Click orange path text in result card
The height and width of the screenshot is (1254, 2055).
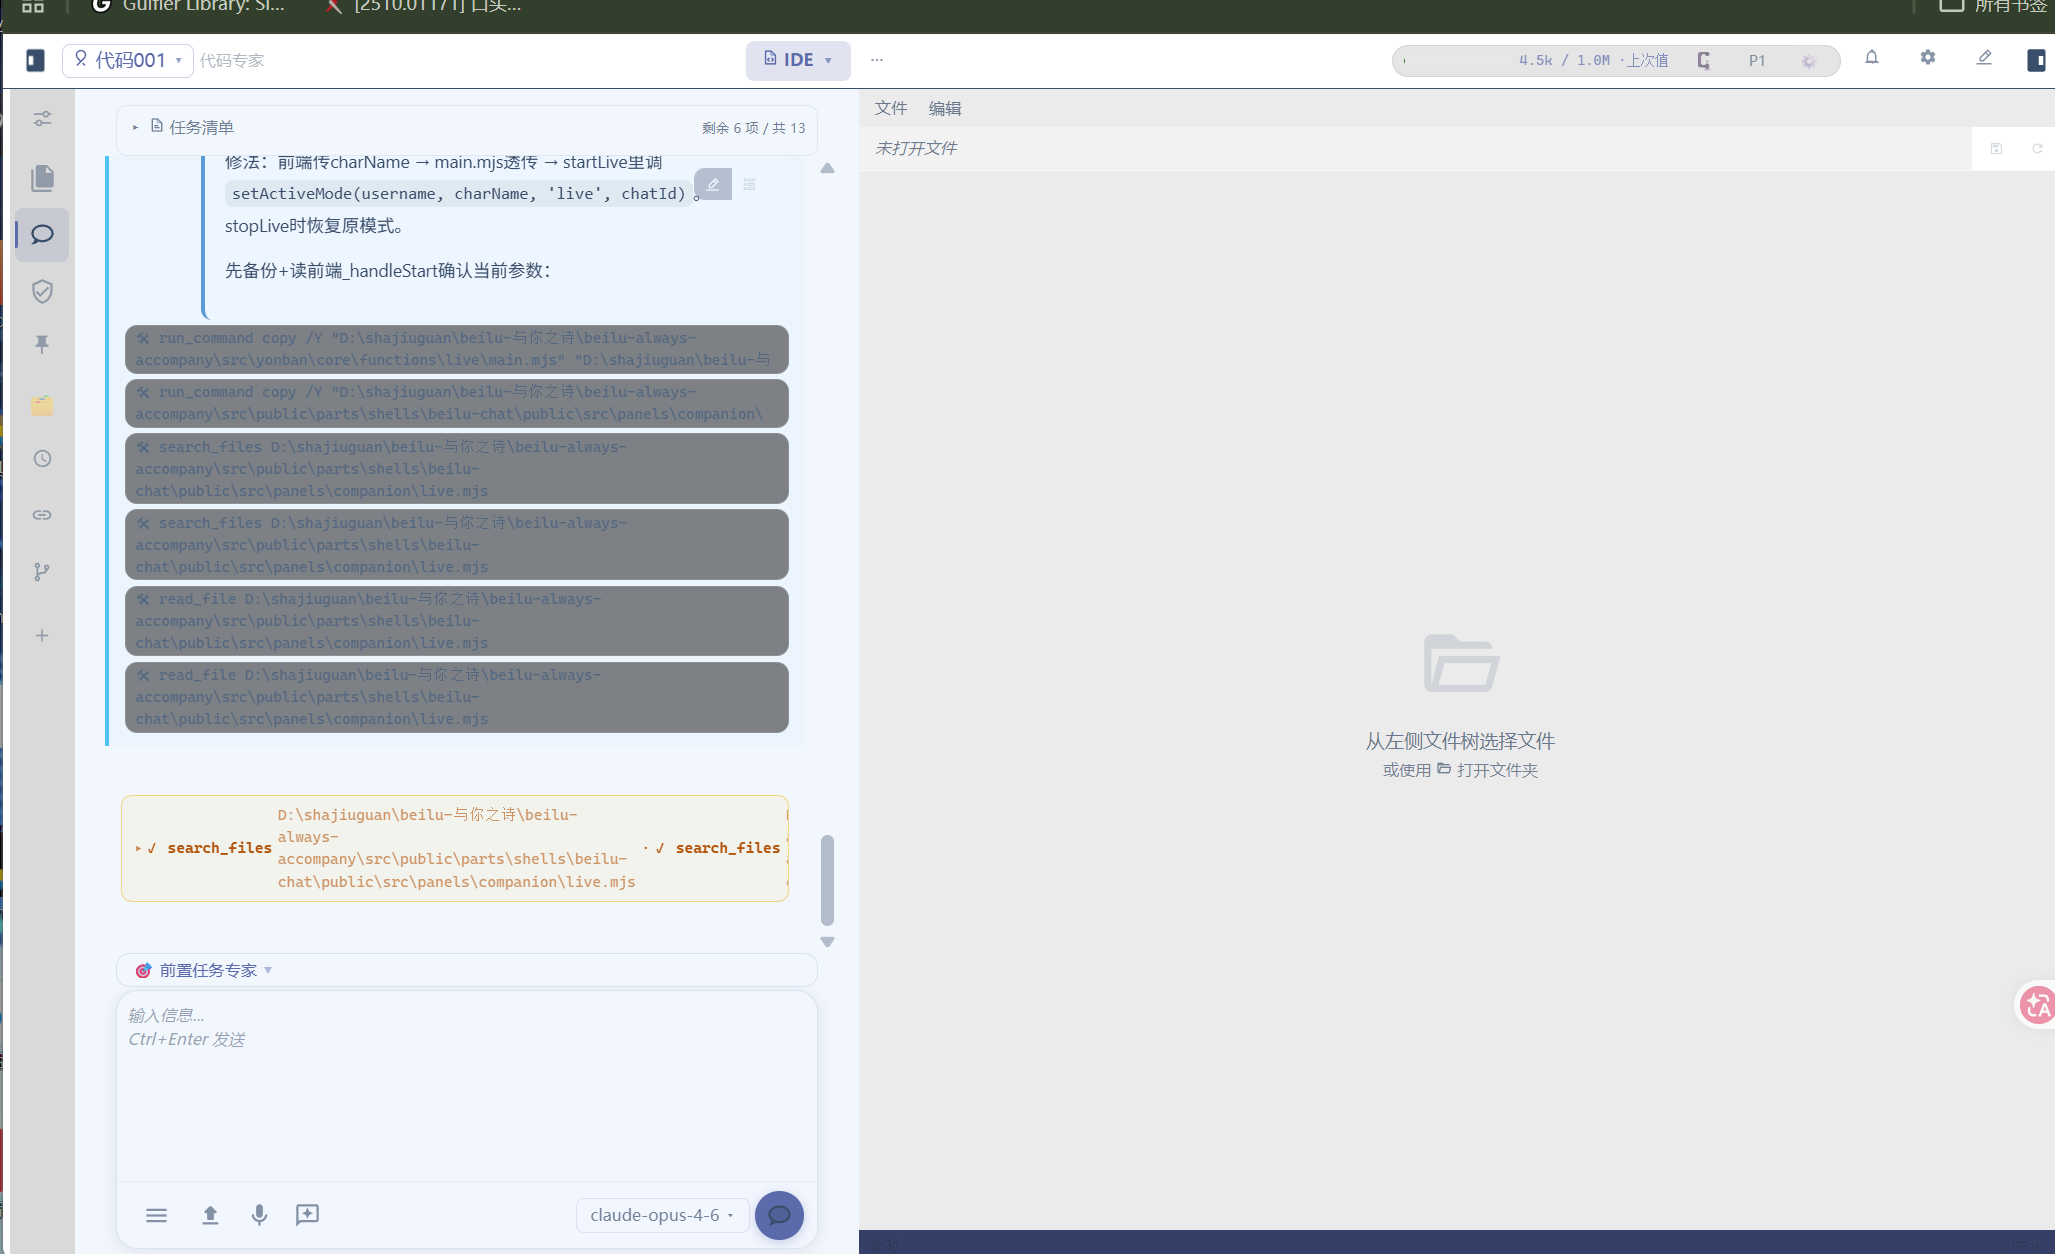(456, 848)
